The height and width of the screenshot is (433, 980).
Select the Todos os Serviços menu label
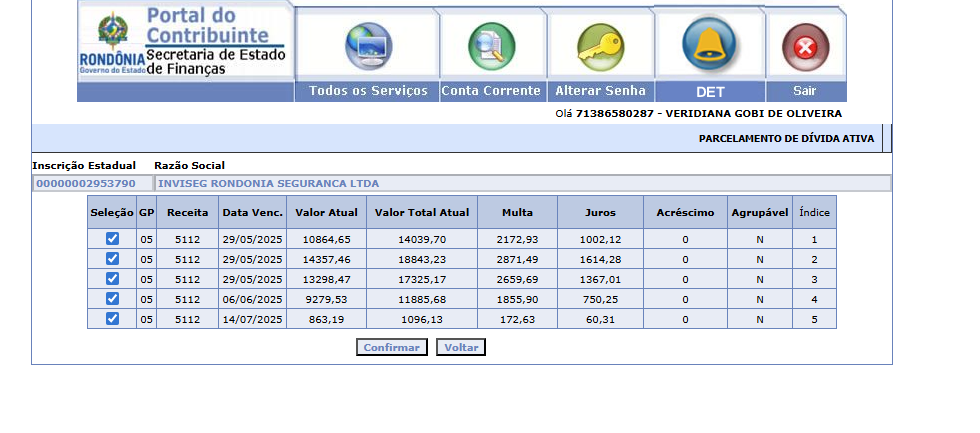tap(368, 91)
